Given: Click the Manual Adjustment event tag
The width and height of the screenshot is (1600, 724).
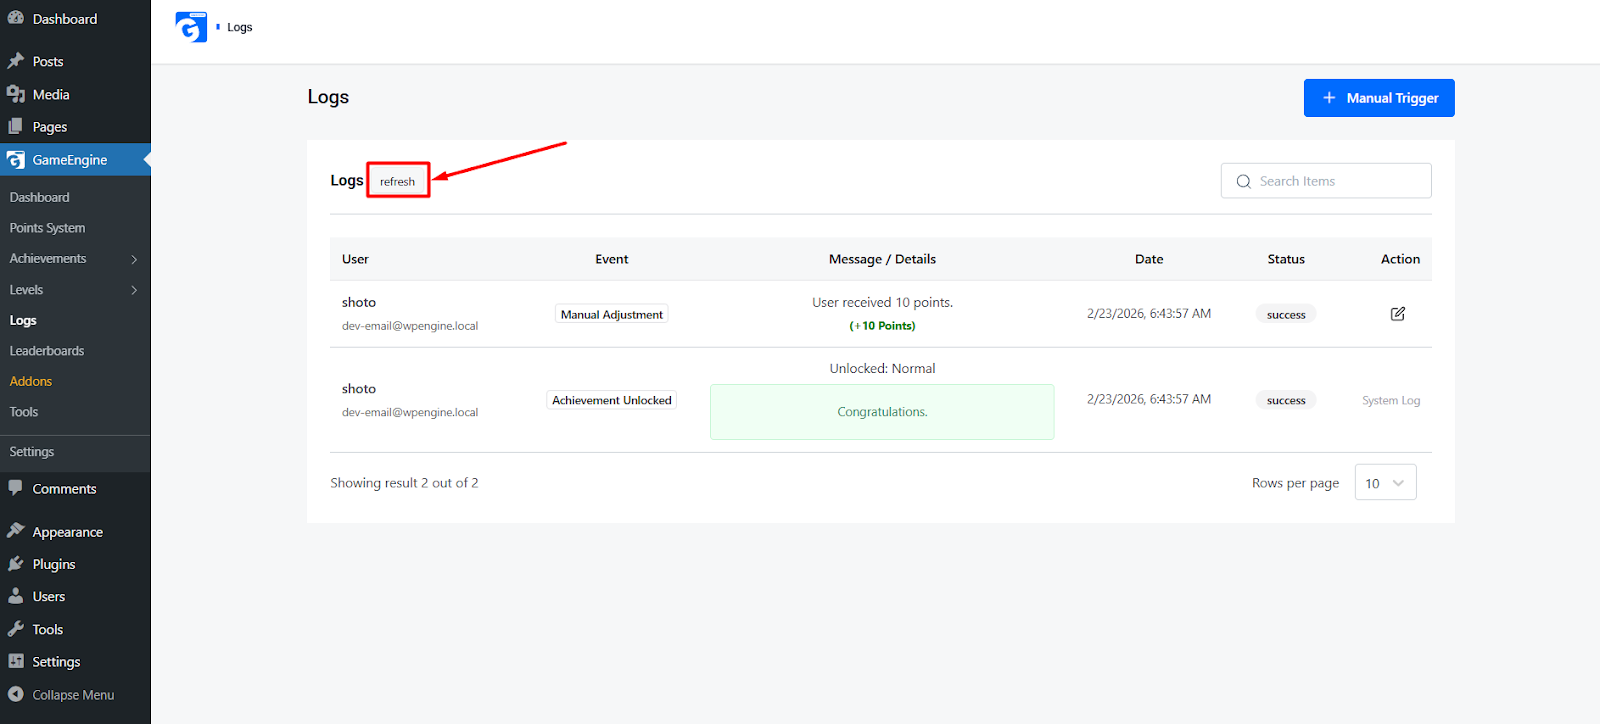Looking at the screenshot, I should 612,314.
